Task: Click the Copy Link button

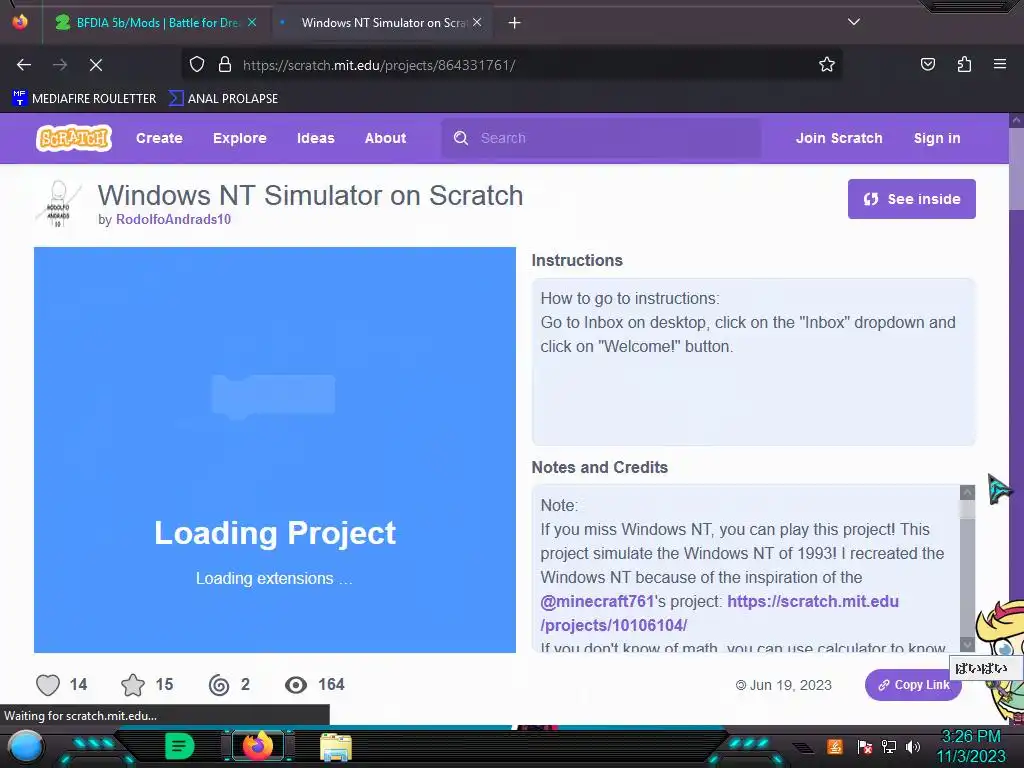Action: click(x=913, y=685)
